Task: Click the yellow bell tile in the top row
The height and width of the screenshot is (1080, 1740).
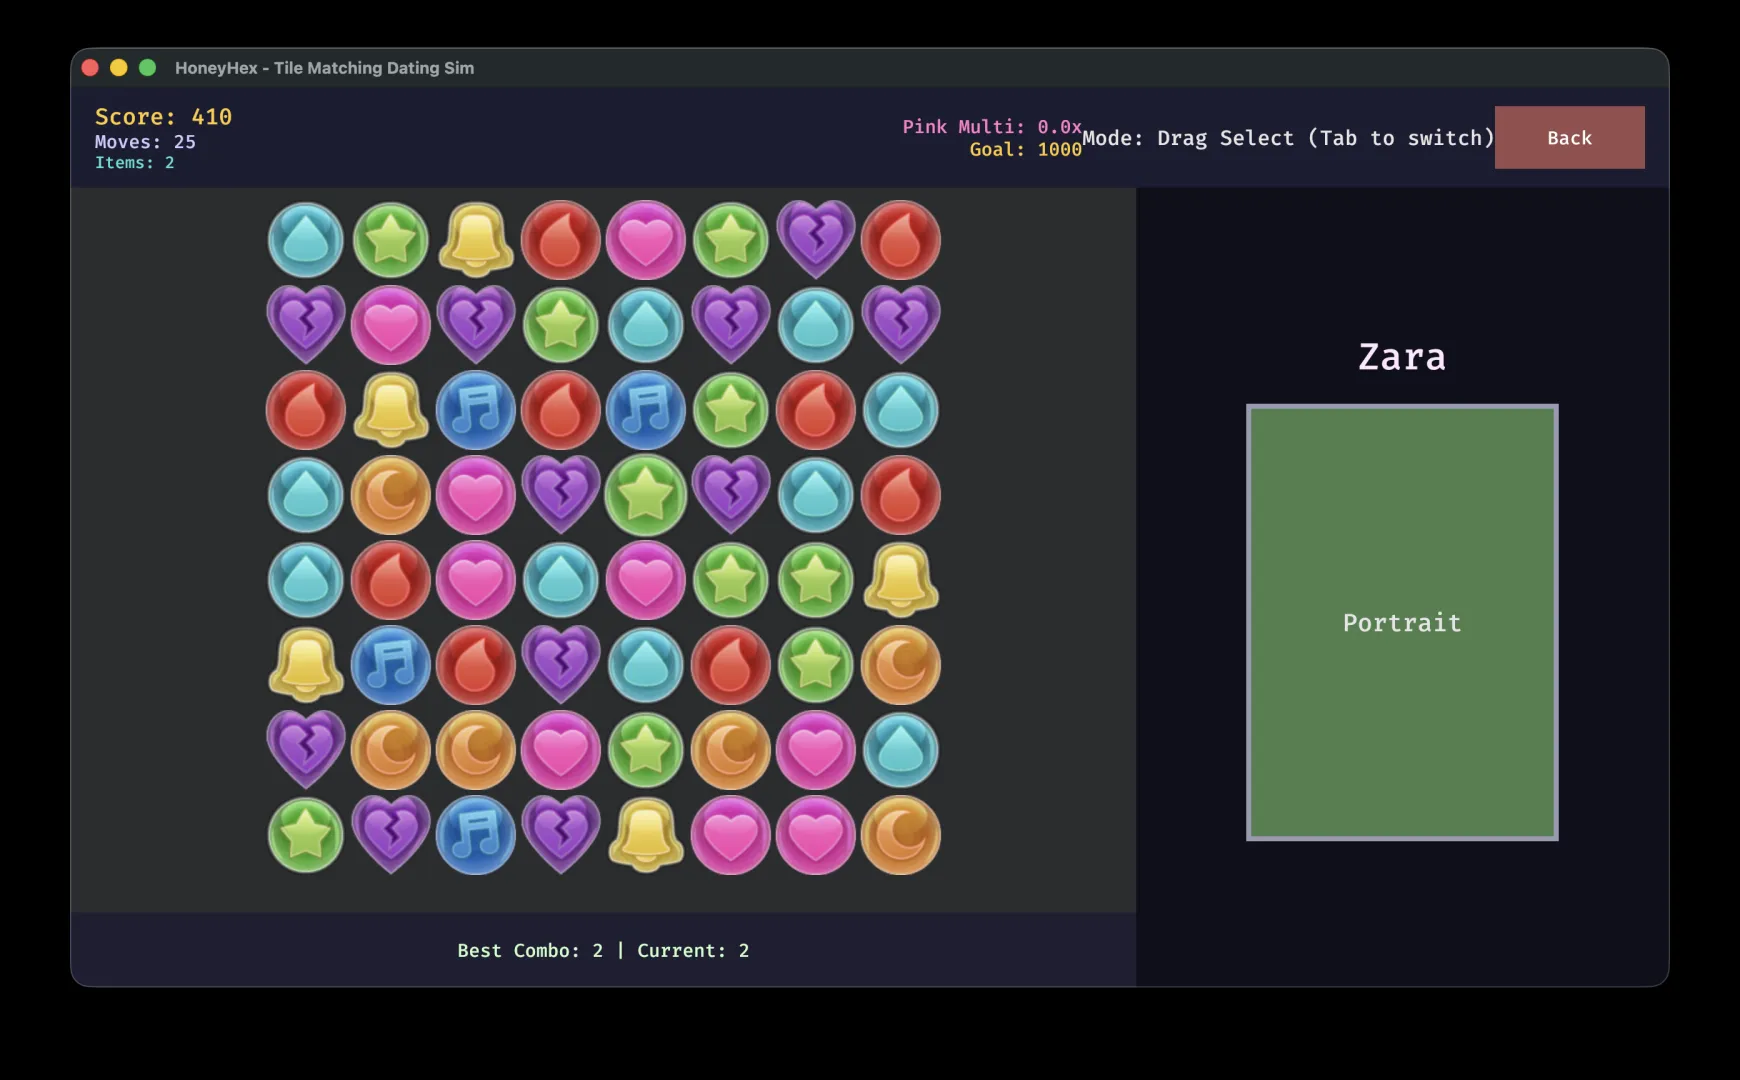Action: tap(476, 239)
